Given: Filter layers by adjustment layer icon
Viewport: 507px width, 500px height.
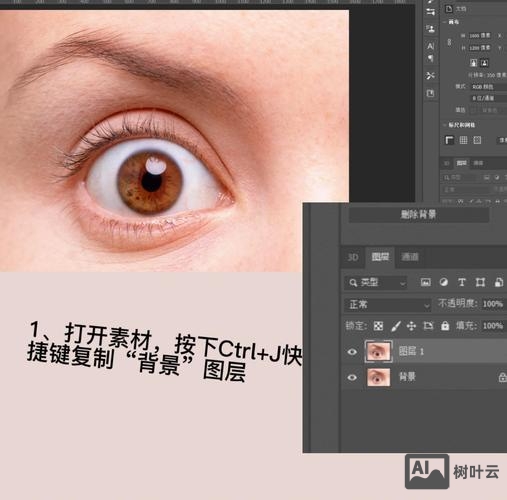Looking at the screenshot, I should (444, 283).
